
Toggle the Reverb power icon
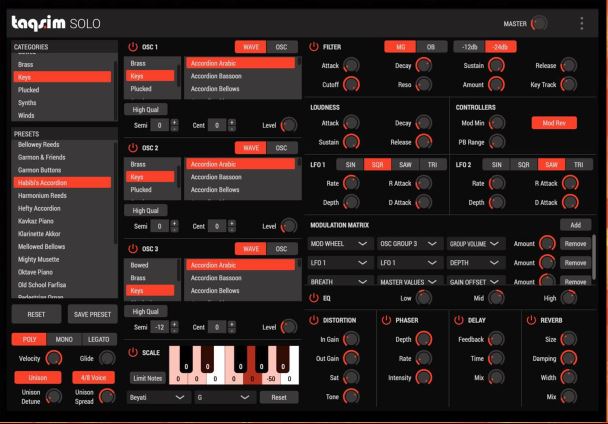pyautogui.click(x=531, y=320)
